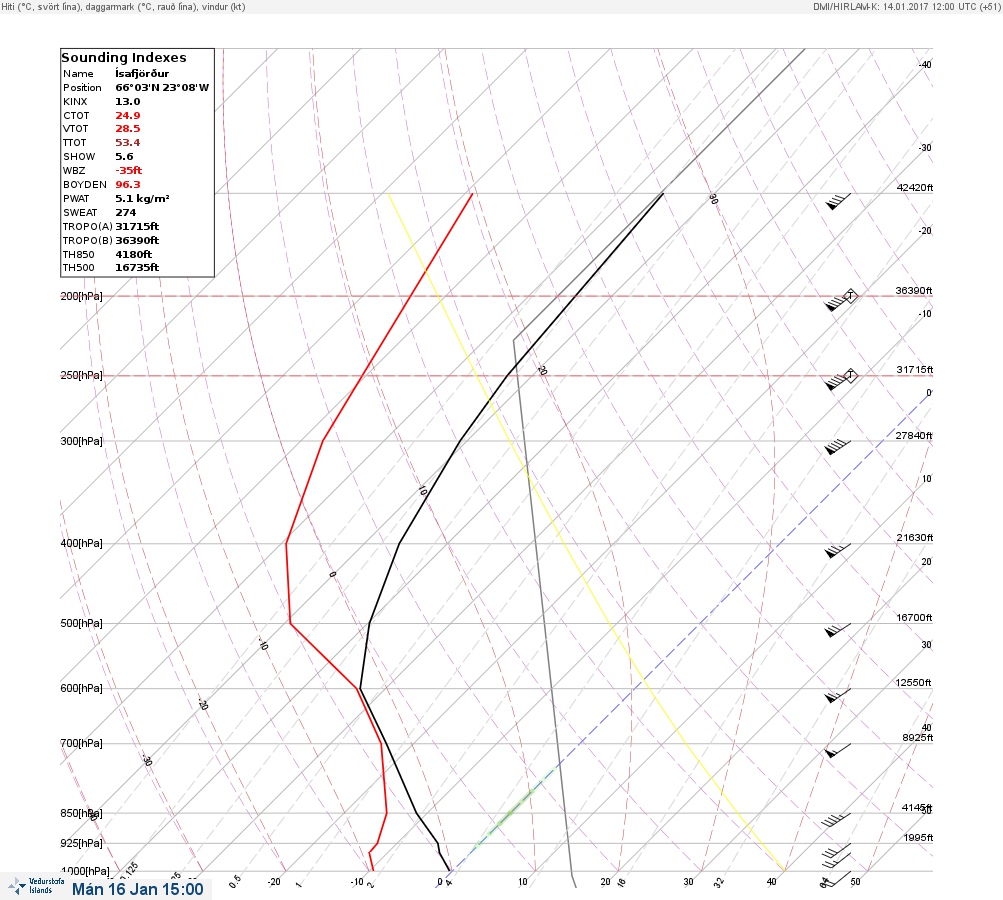Select the WBZ value -35ft
This screenshot has height=900, width=1003.
[x=129, y=171]
